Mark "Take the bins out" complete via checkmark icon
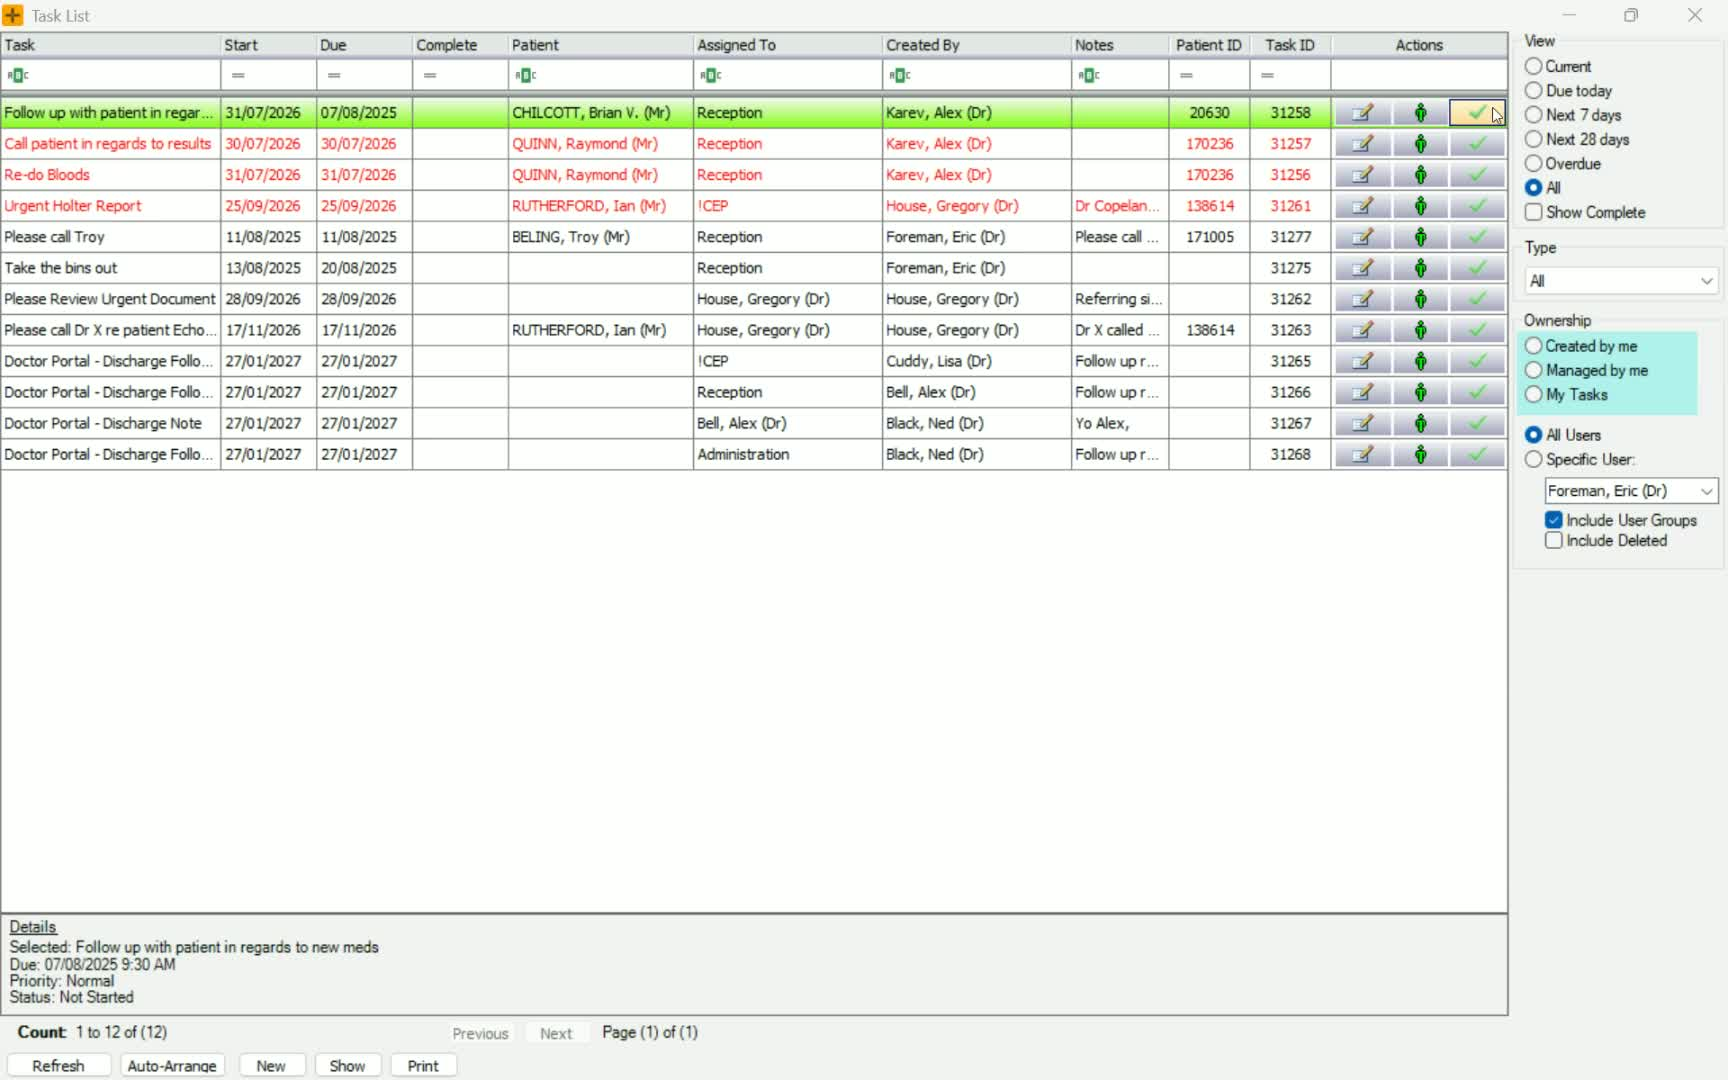The image size is (1728, 1080). click(x=1477, y=268)
